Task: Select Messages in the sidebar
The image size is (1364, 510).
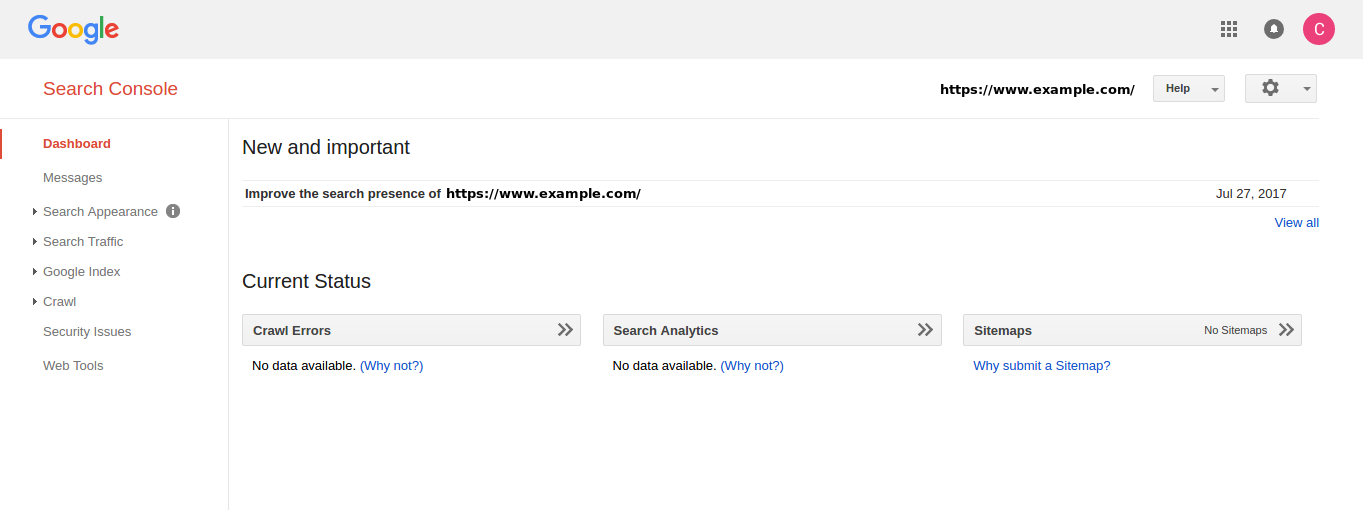Action: pos(72,178)
